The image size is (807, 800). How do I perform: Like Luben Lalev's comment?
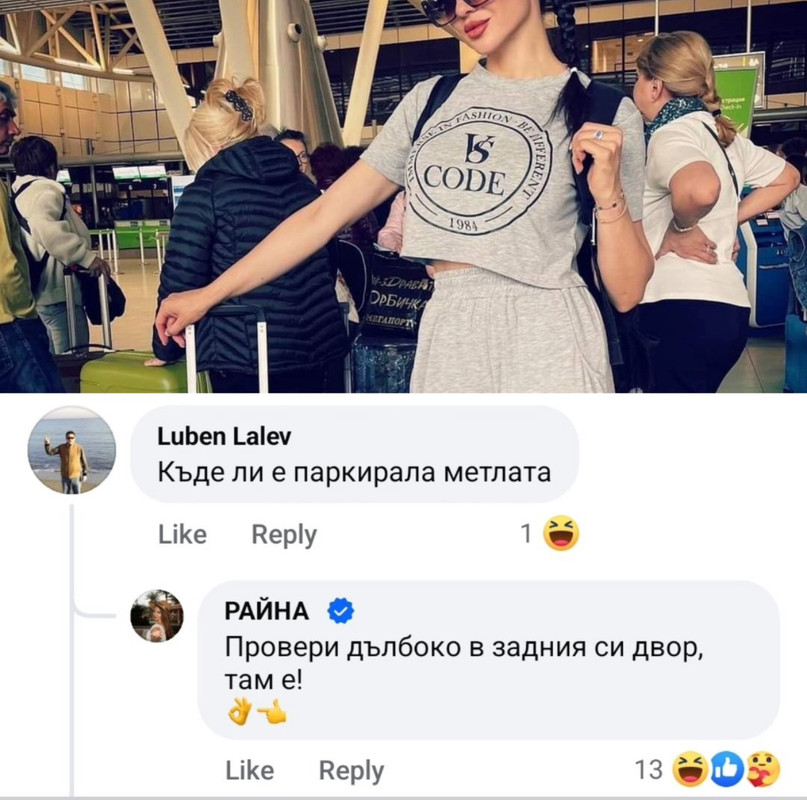click(182, 534)
